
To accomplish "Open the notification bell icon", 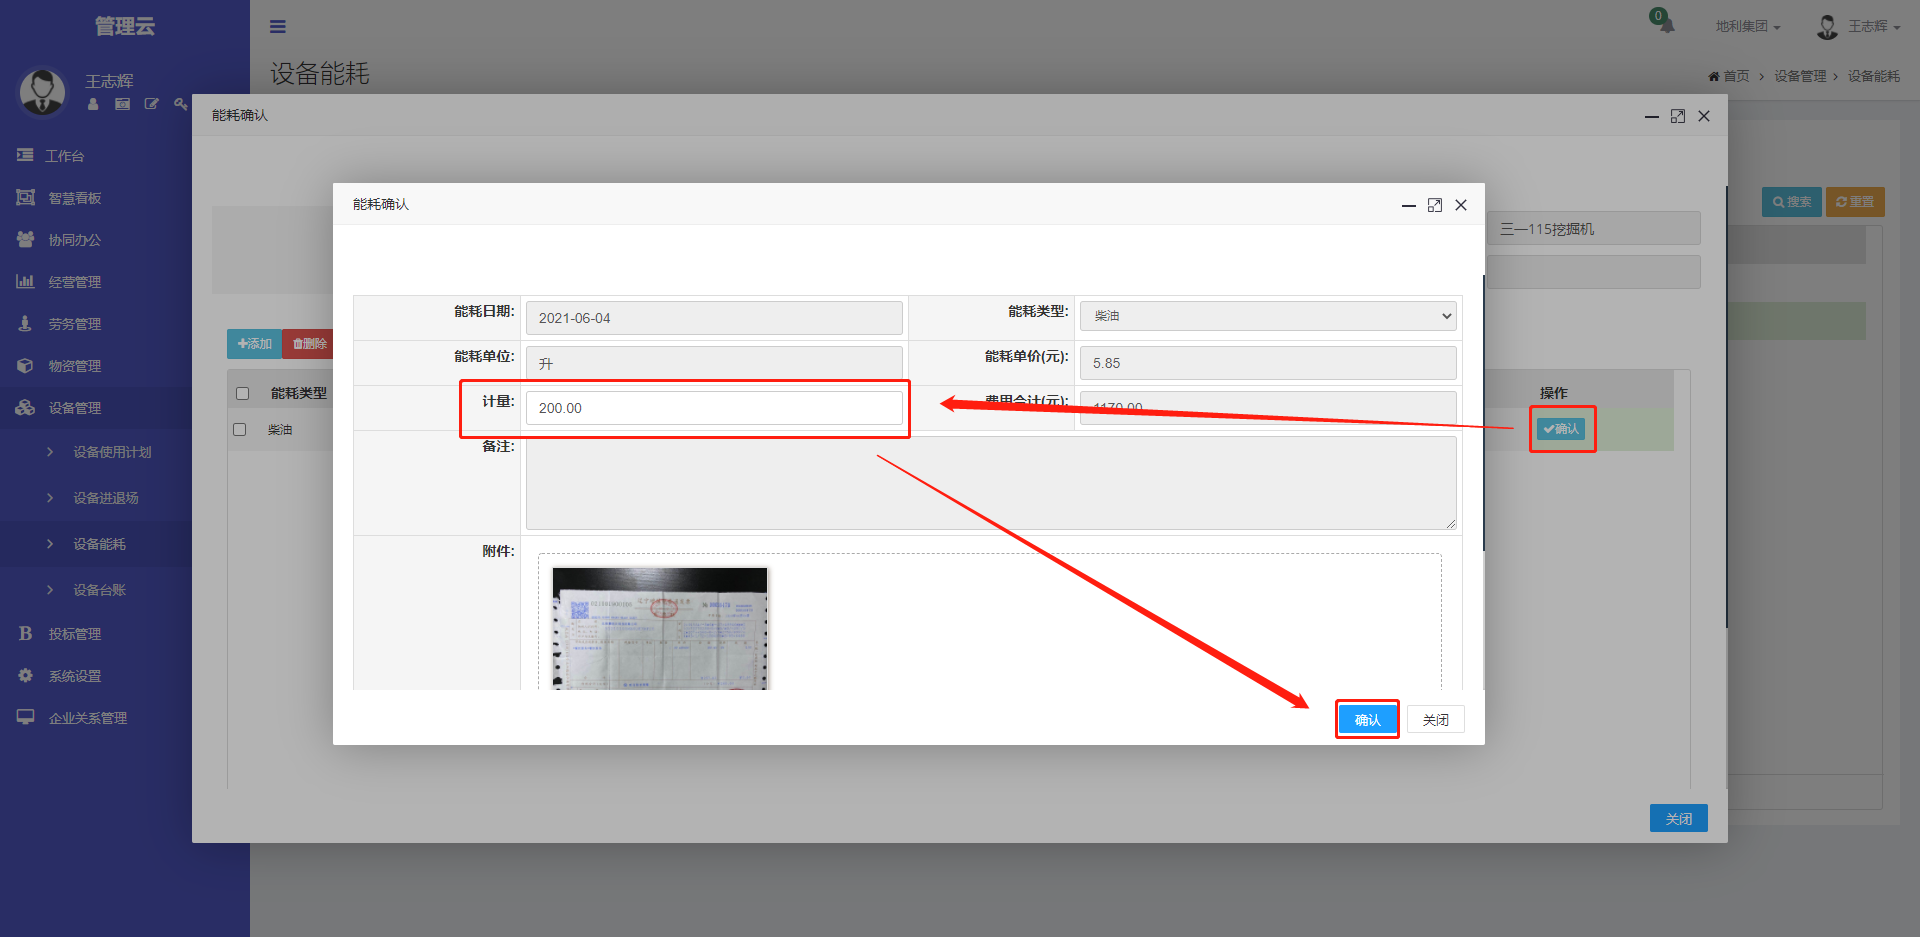I will coord(1664,22).
